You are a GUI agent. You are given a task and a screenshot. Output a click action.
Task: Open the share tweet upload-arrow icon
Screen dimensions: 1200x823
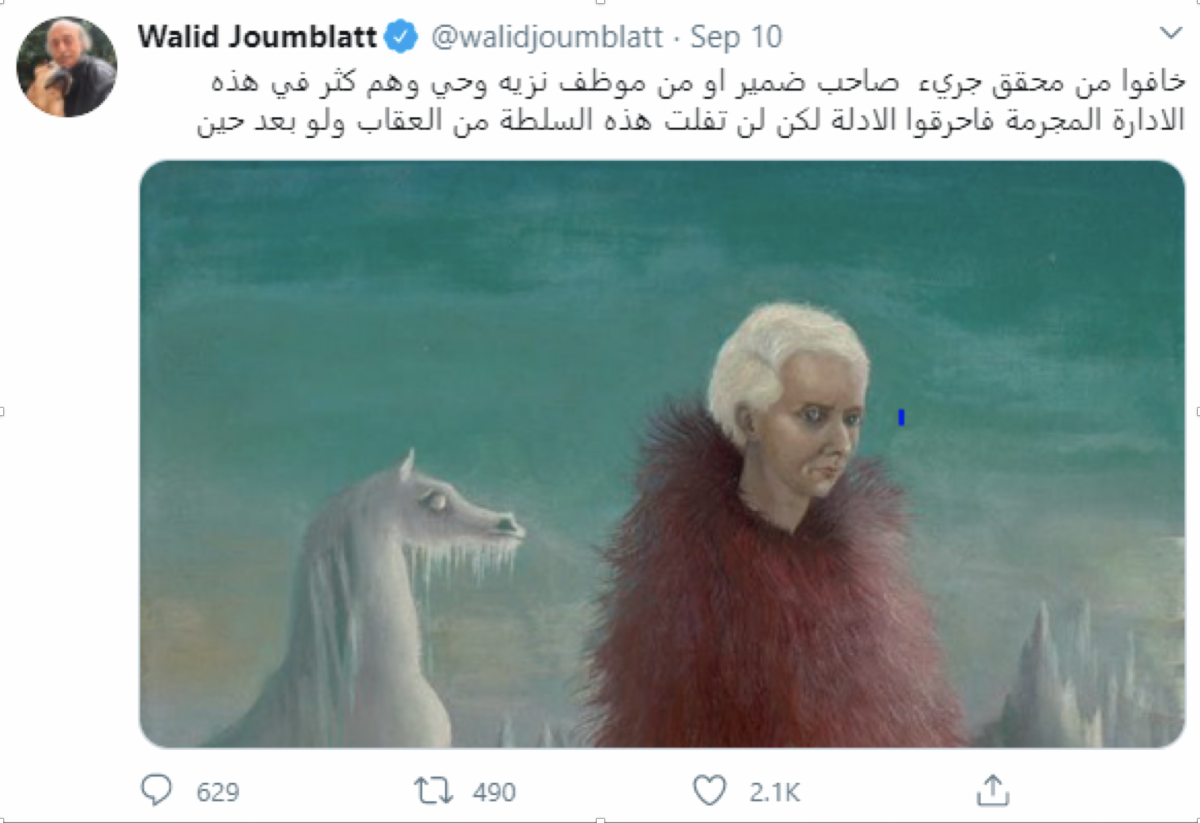coord(991,789)
